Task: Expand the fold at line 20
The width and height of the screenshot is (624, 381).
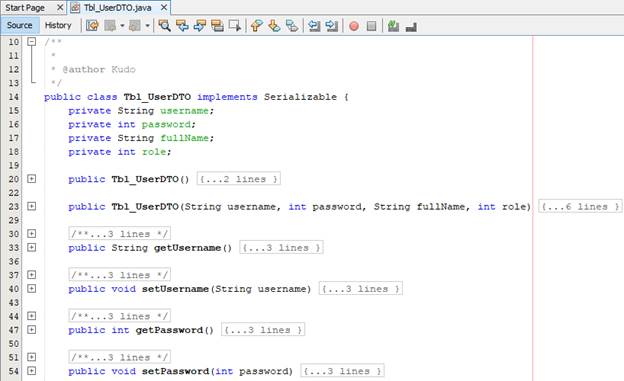Action: point(31,179)
